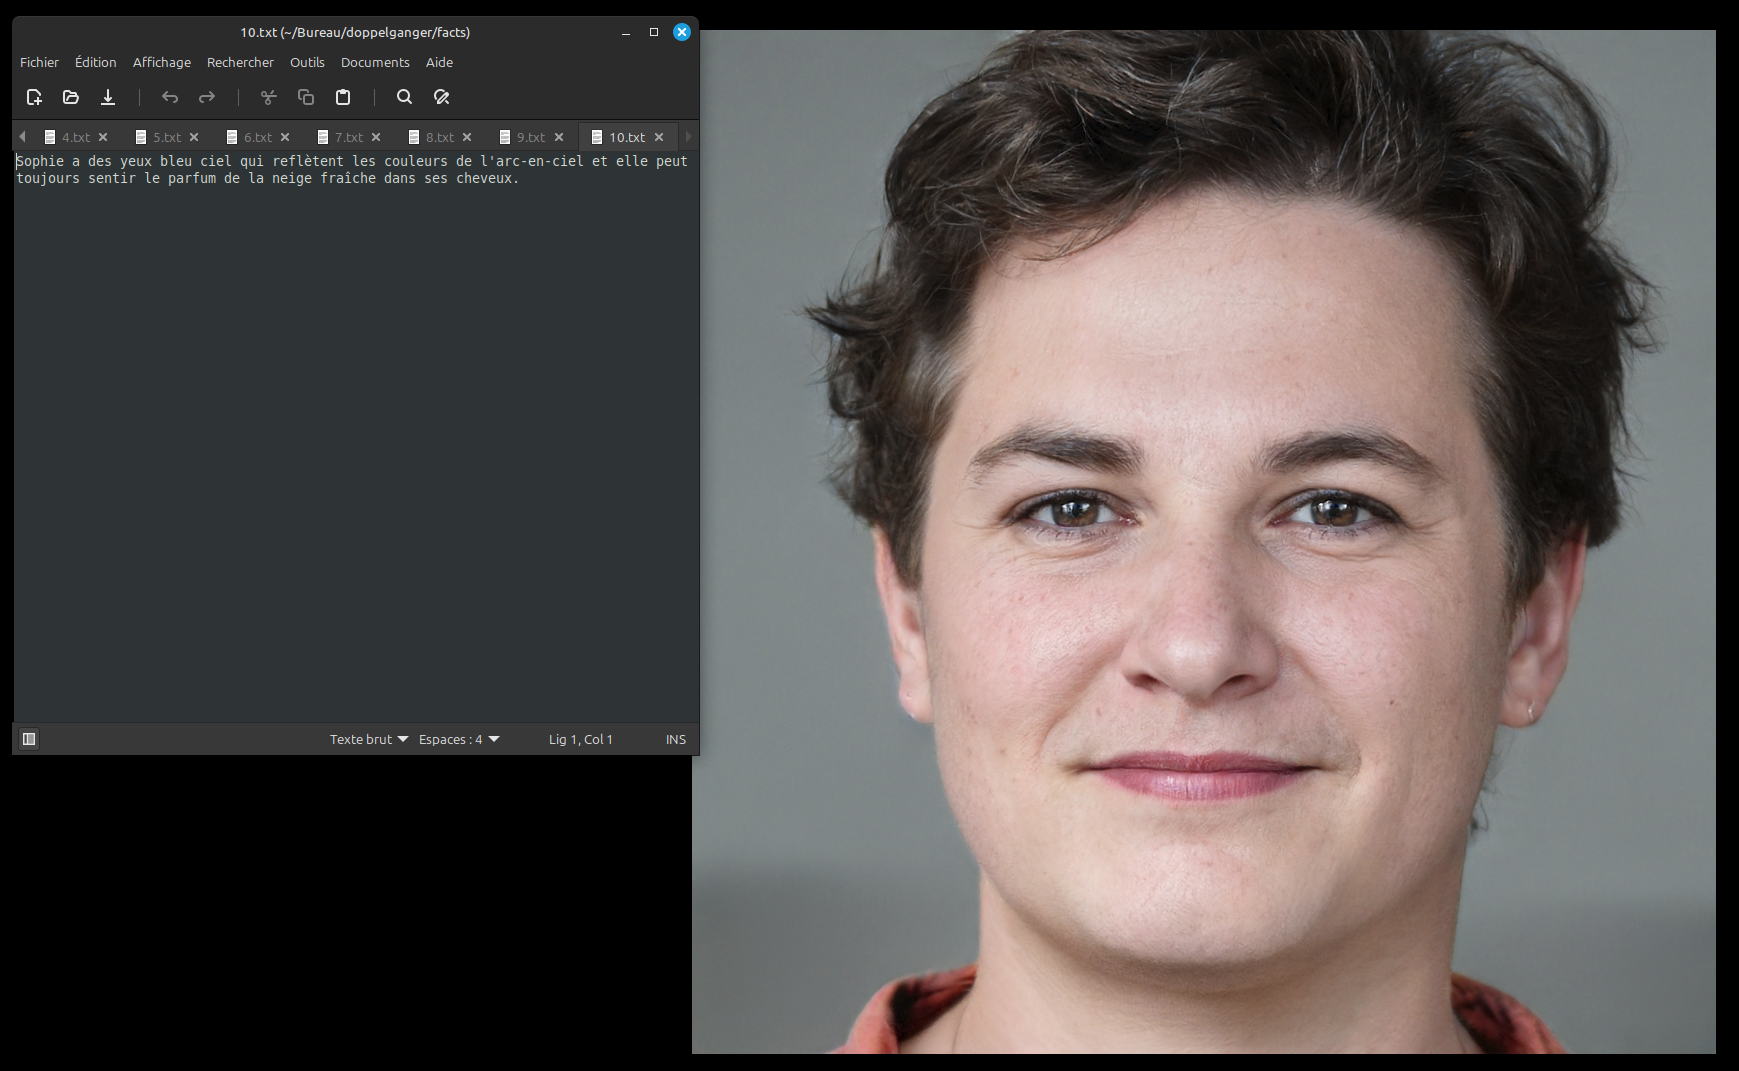Click the paste clipboard icon
This screenshot has width=1739, height=1071.
coord(343,97)
